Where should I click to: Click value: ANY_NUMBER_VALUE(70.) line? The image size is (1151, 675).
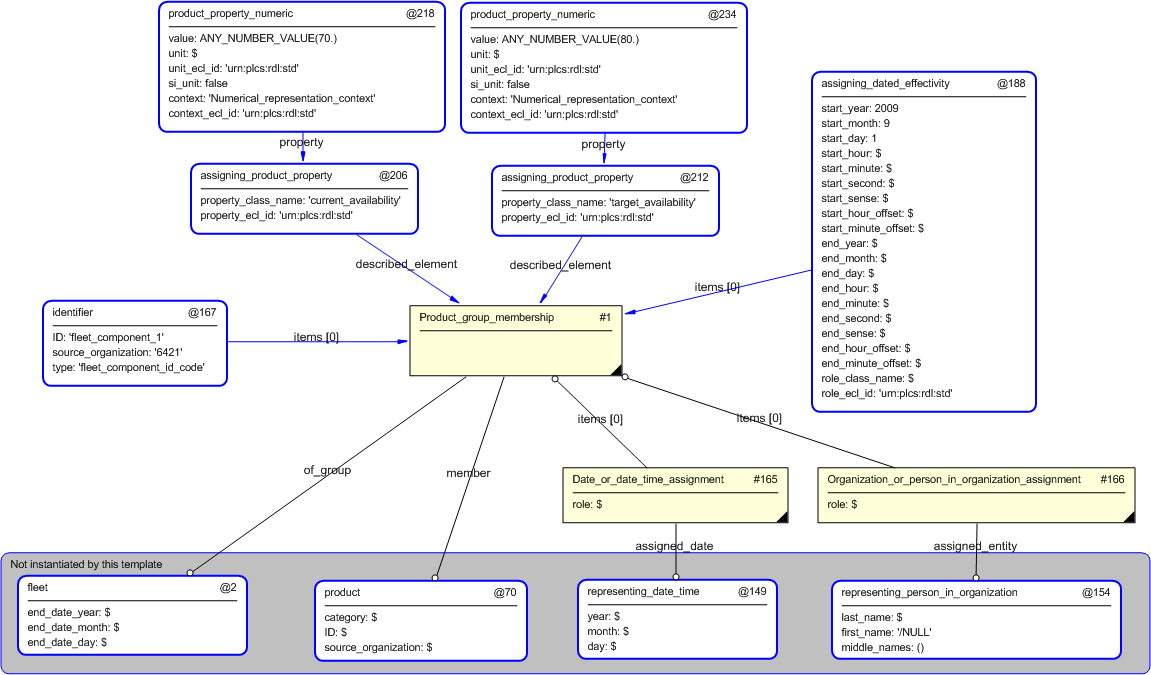coord(253,38)
